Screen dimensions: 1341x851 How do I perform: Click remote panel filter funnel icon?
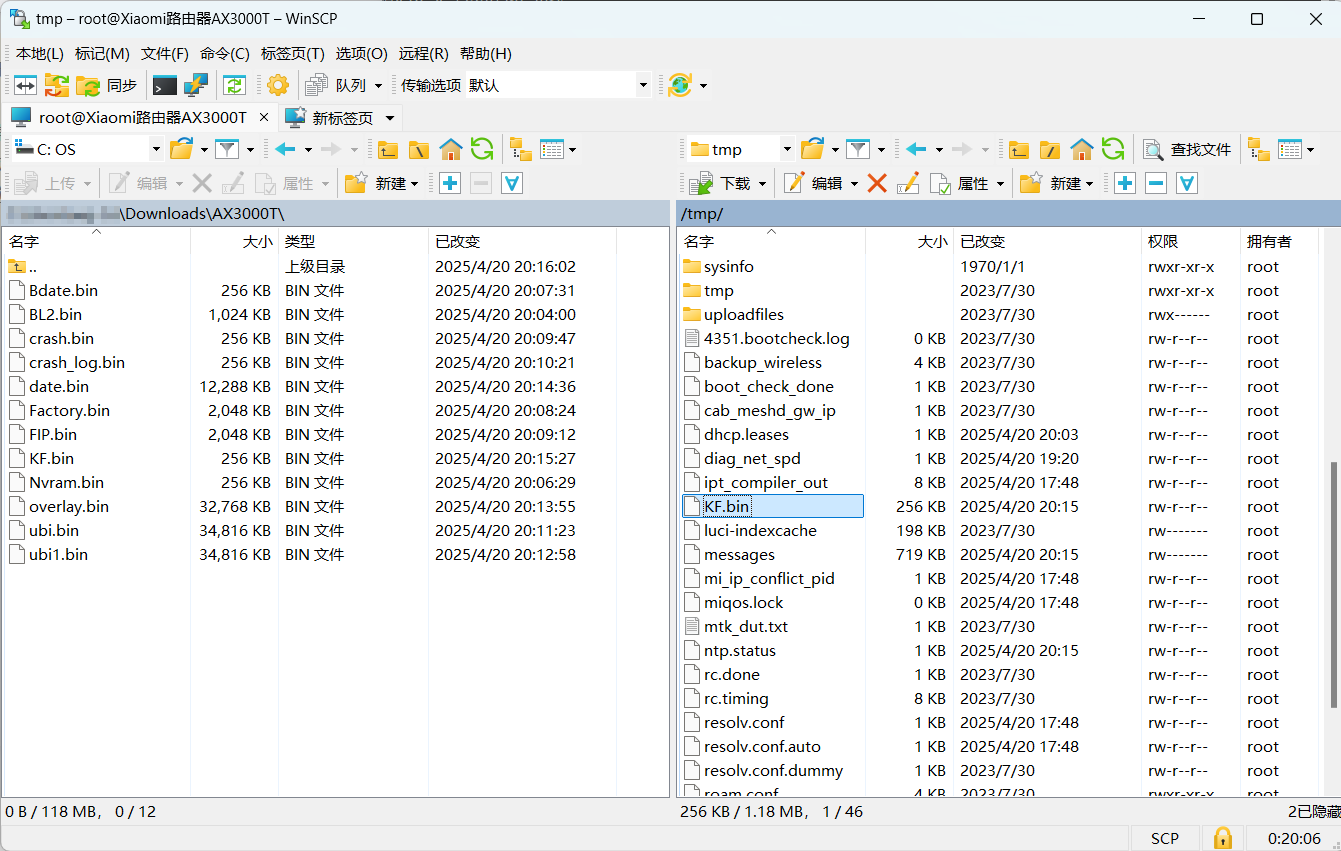click(858, 149)
